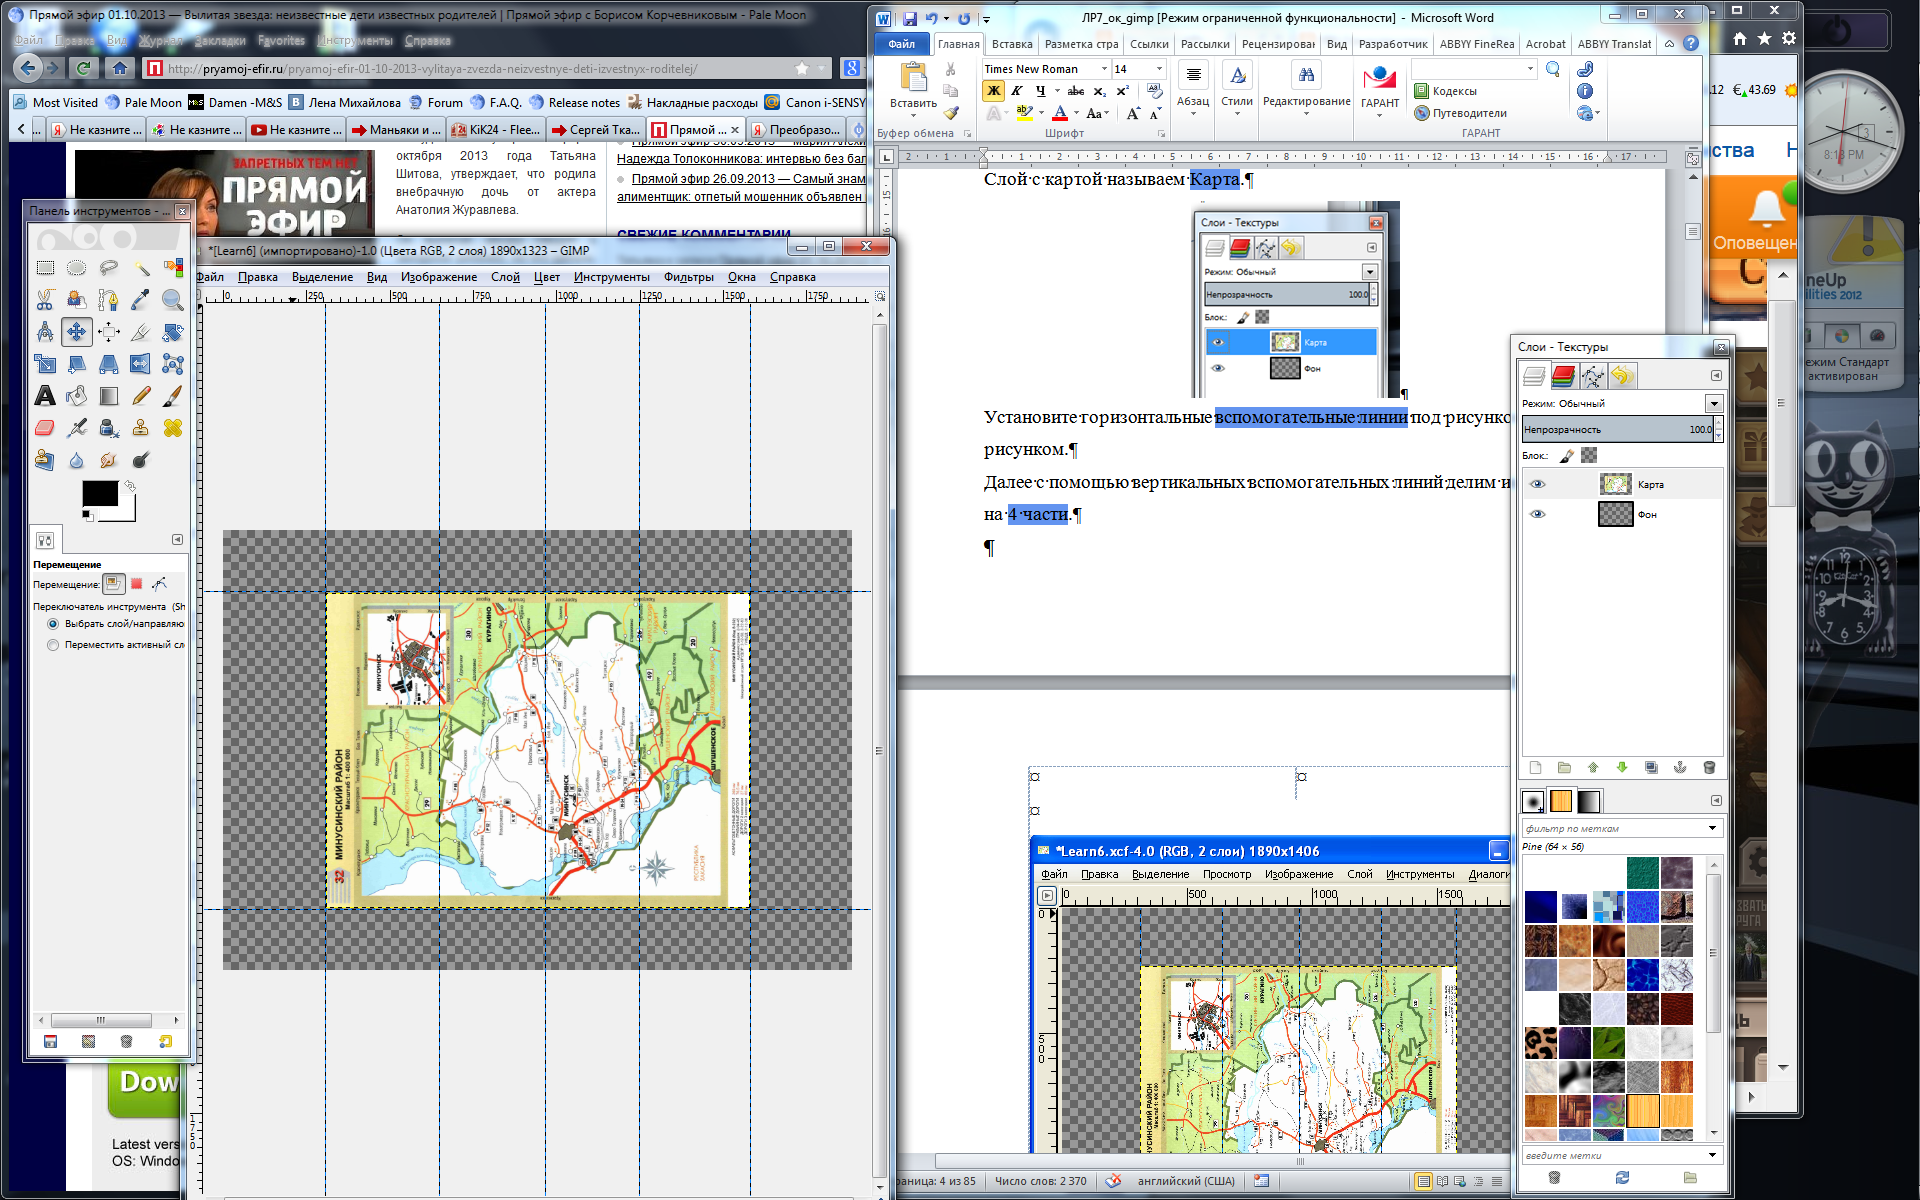Select the Paths pen tool in toolbox

tap(109, 300)
